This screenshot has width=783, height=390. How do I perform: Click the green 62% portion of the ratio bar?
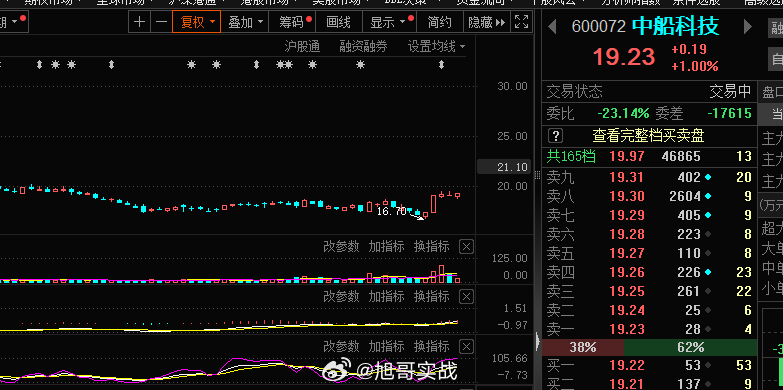click(x=691, y=347)
